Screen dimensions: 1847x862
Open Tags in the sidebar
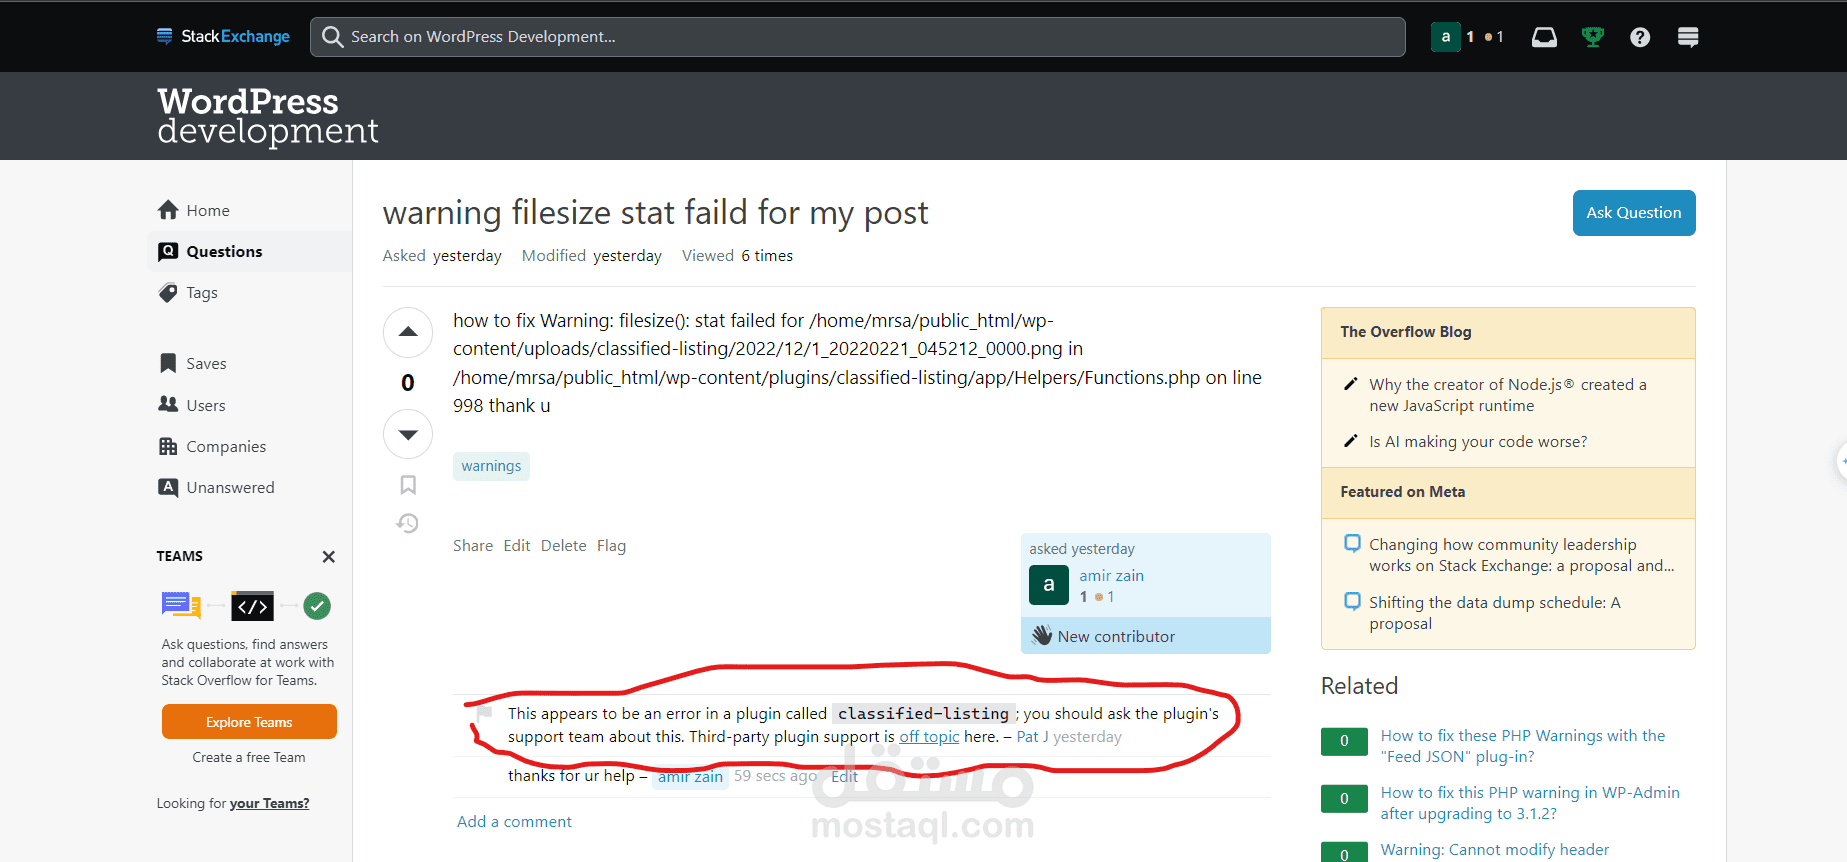point(188,292)
